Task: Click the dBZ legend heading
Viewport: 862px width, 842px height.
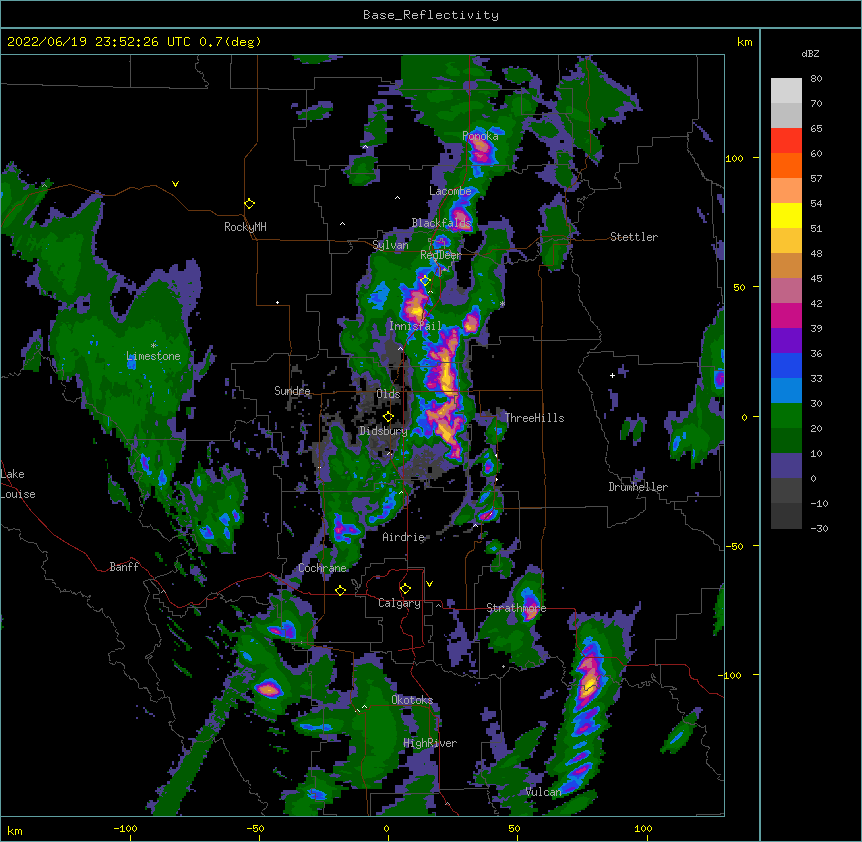Action: click(810, 54)
